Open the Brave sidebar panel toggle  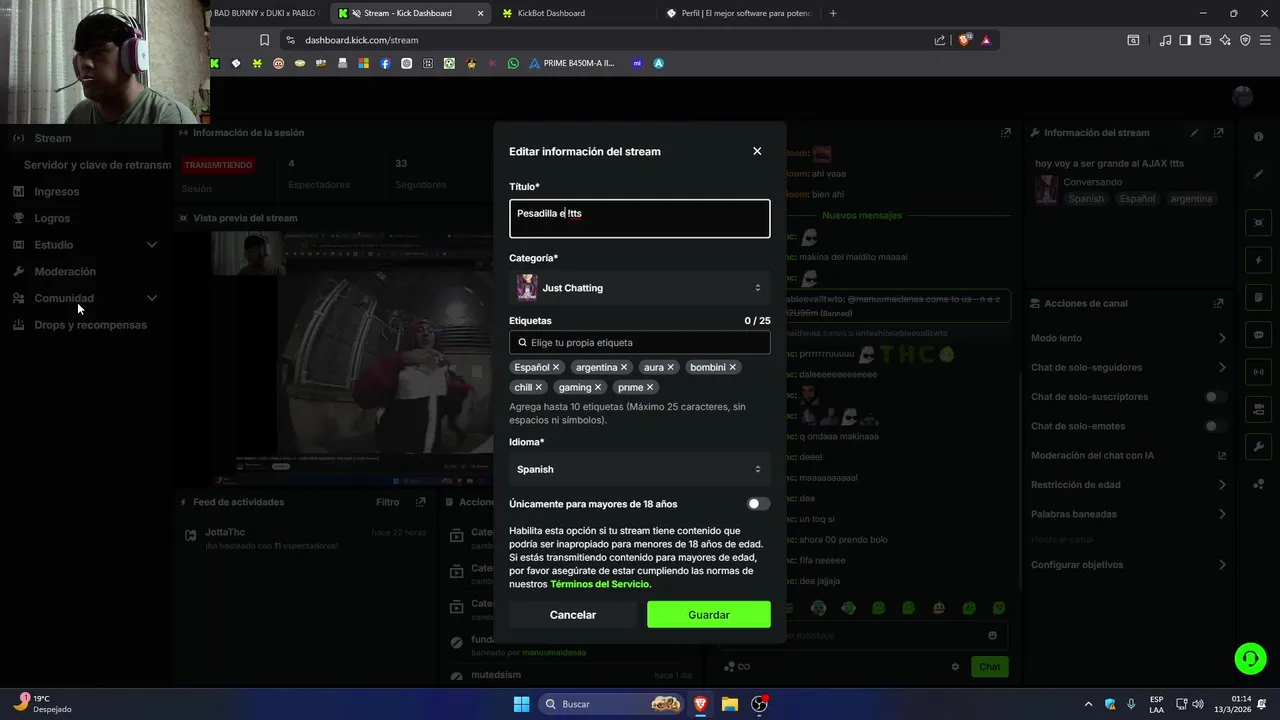point(1185,40)
